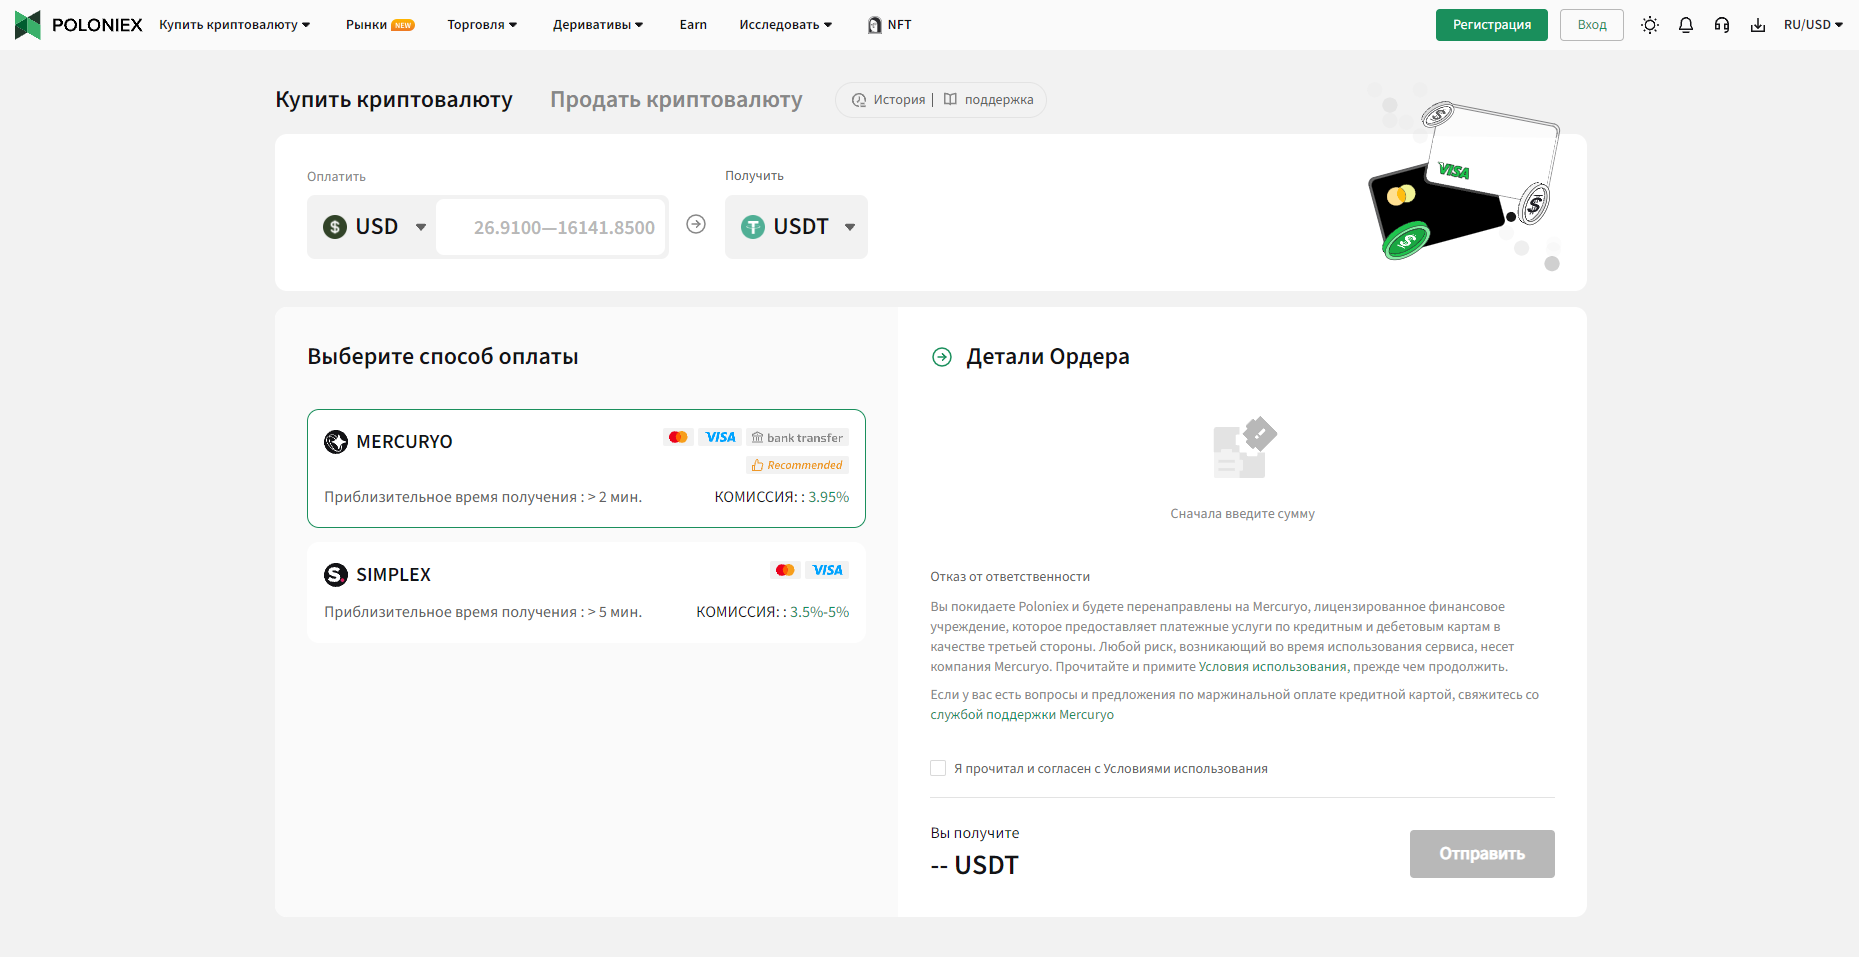Click the Отказ от ответственности heading
The width and height of the screenshot is (1859, 957).
[1010, 577]
